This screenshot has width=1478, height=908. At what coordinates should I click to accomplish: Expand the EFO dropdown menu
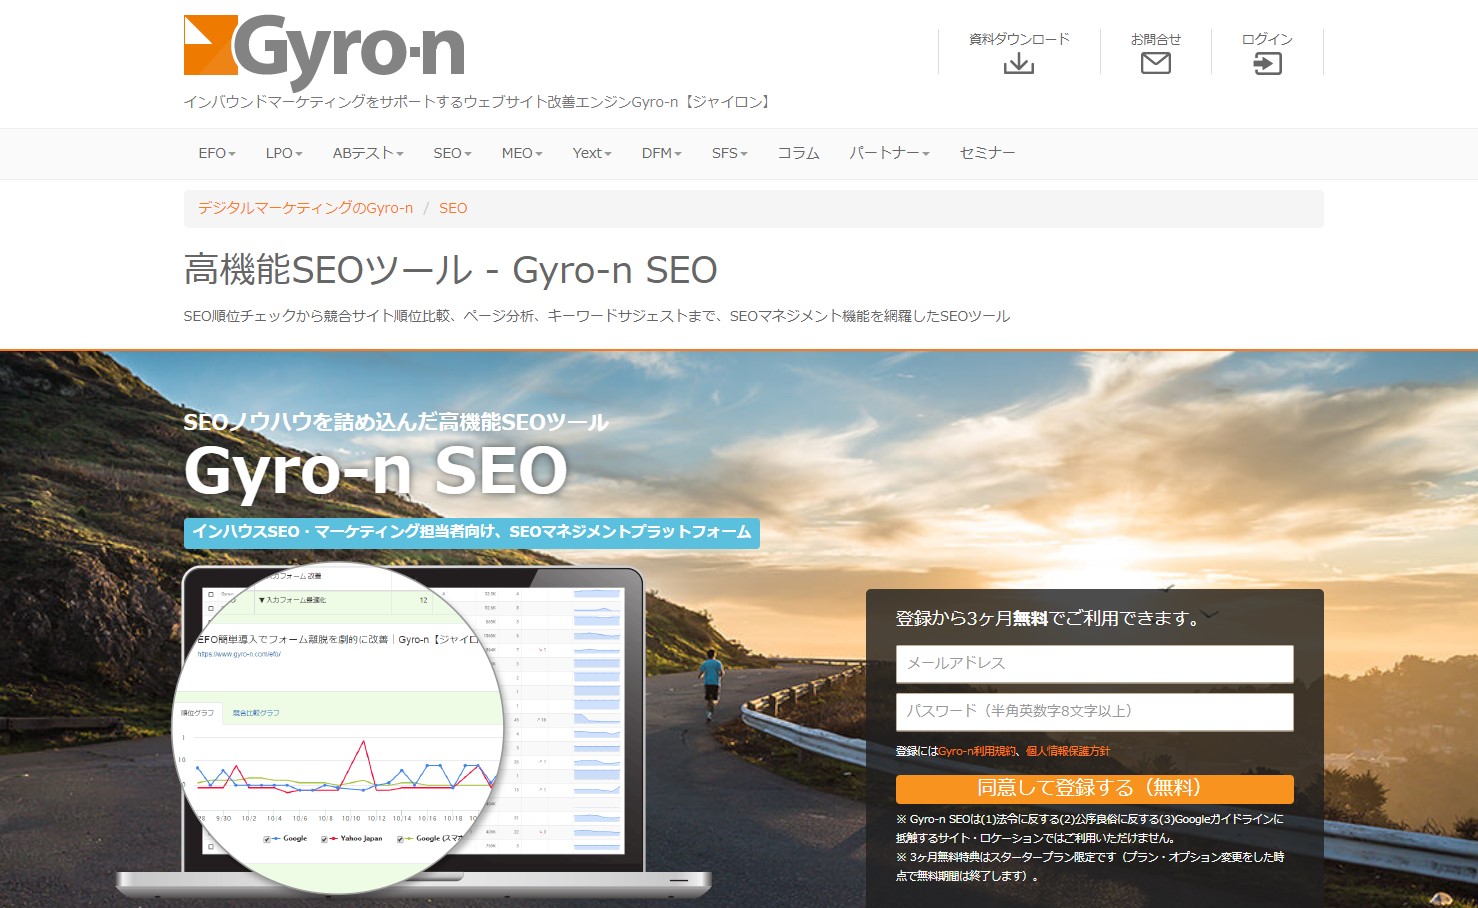point(217,153)
